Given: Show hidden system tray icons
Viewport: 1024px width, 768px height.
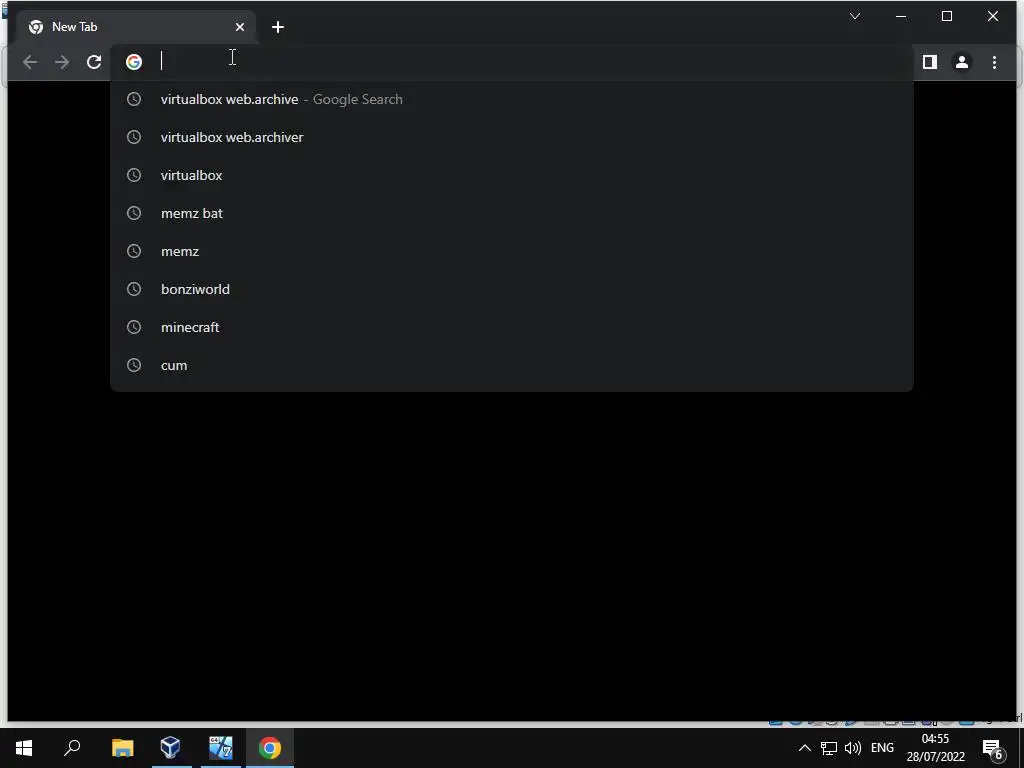Looking at the screenshot, I should (805, 748).
